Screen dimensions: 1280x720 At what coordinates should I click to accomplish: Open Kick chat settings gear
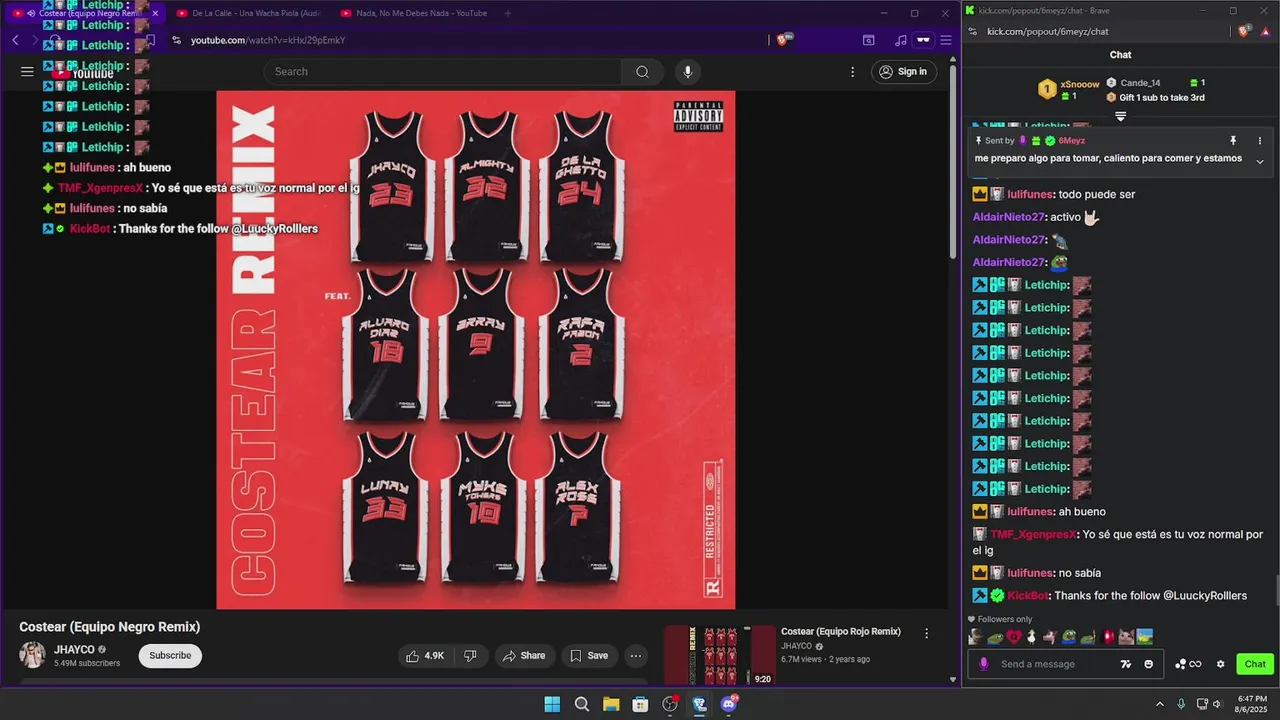tap(1220, 664)
